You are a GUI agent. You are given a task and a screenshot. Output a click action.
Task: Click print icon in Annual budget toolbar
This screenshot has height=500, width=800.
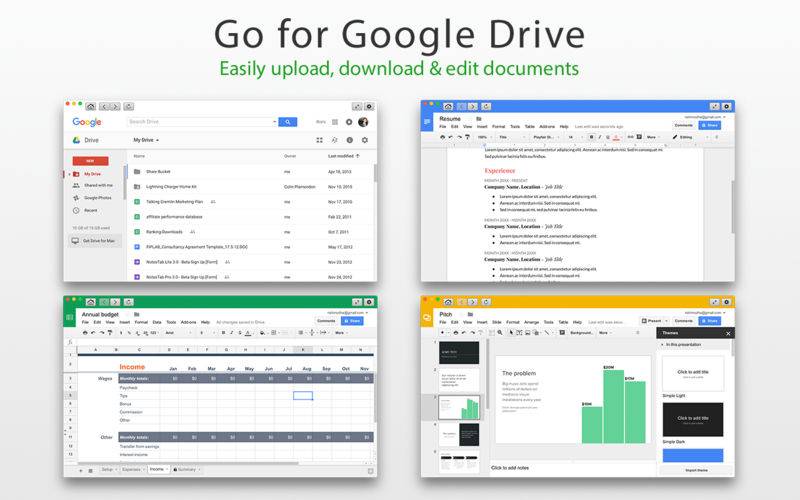pyautogui.click(x=85, y=333)
